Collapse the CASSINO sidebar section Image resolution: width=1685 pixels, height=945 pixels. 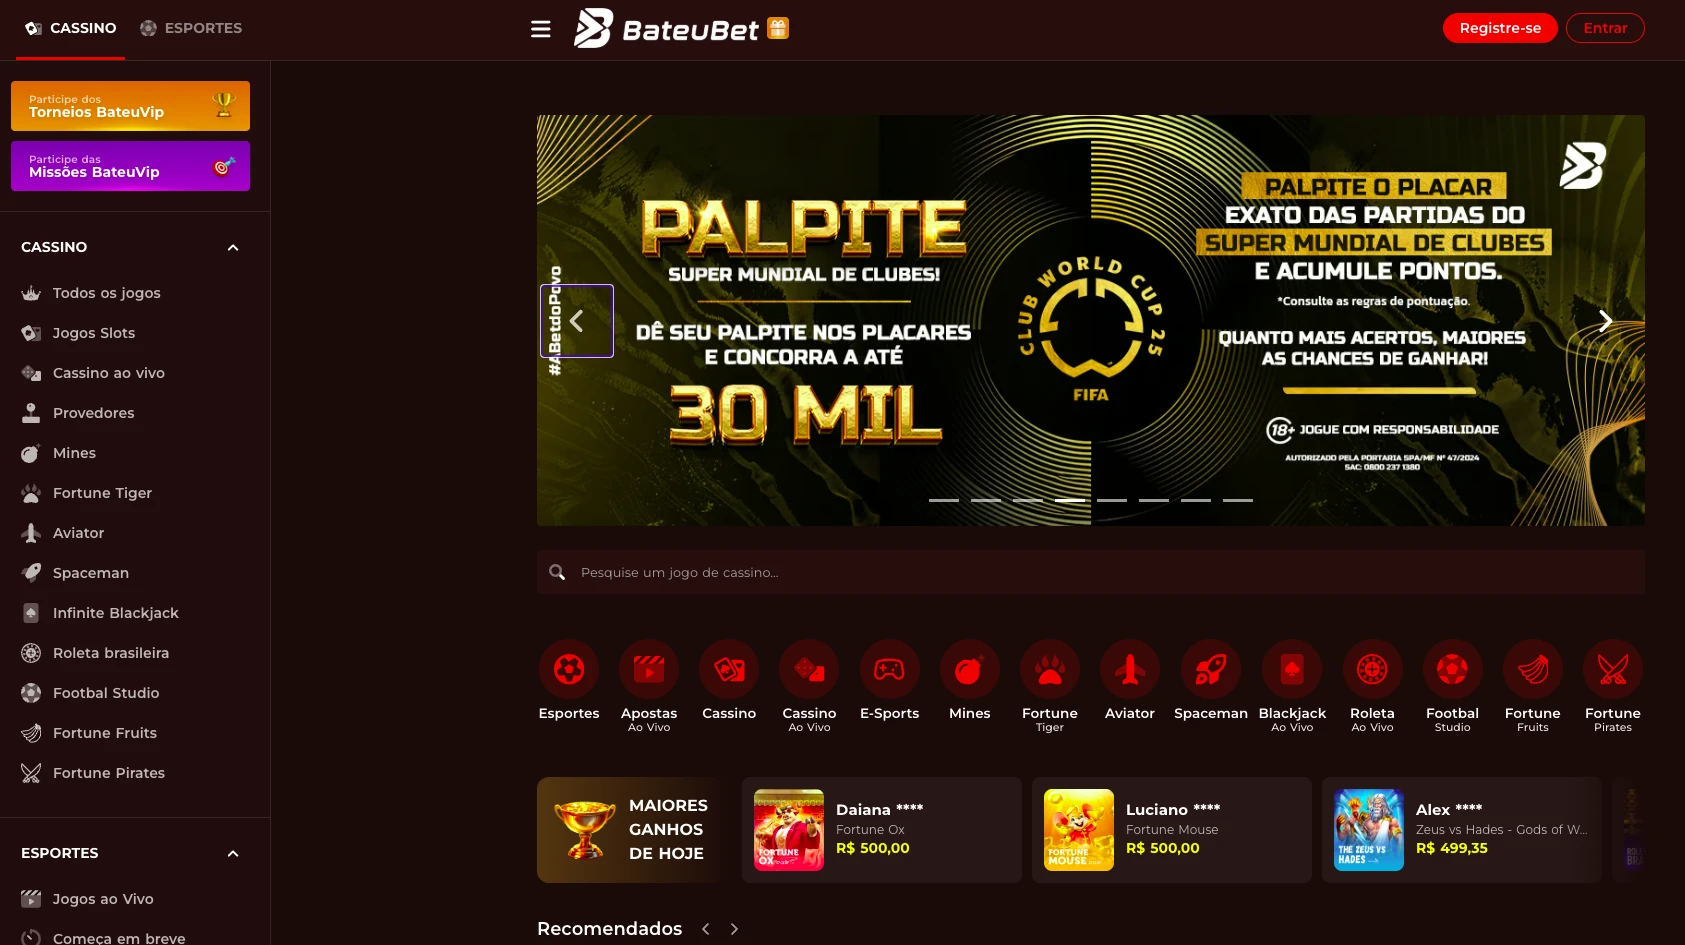tap(233, 247)
